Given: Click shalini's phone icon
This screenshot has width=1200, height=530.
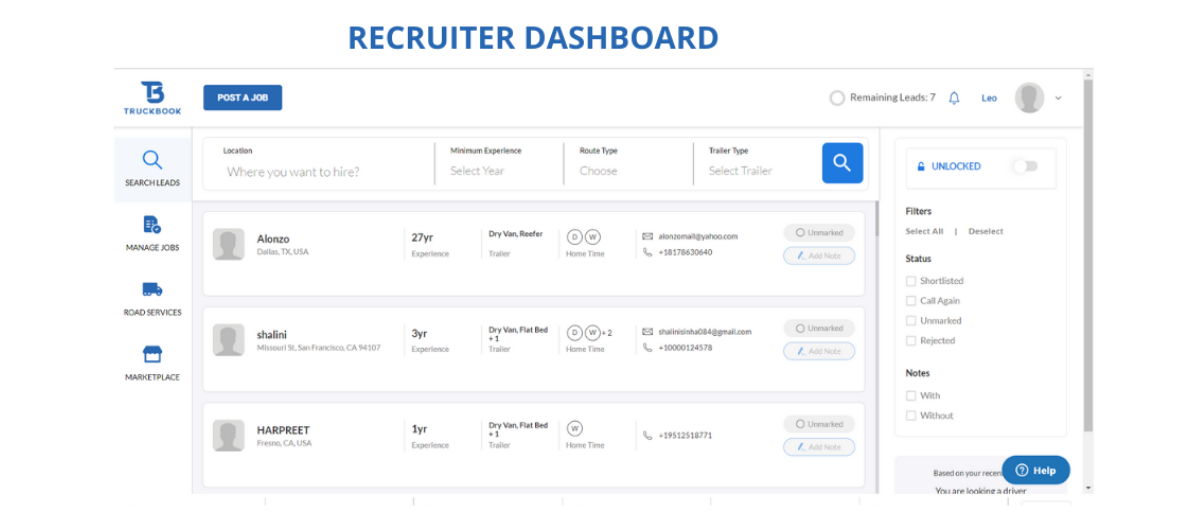Looking at the screenshot, I should point(648,348).
